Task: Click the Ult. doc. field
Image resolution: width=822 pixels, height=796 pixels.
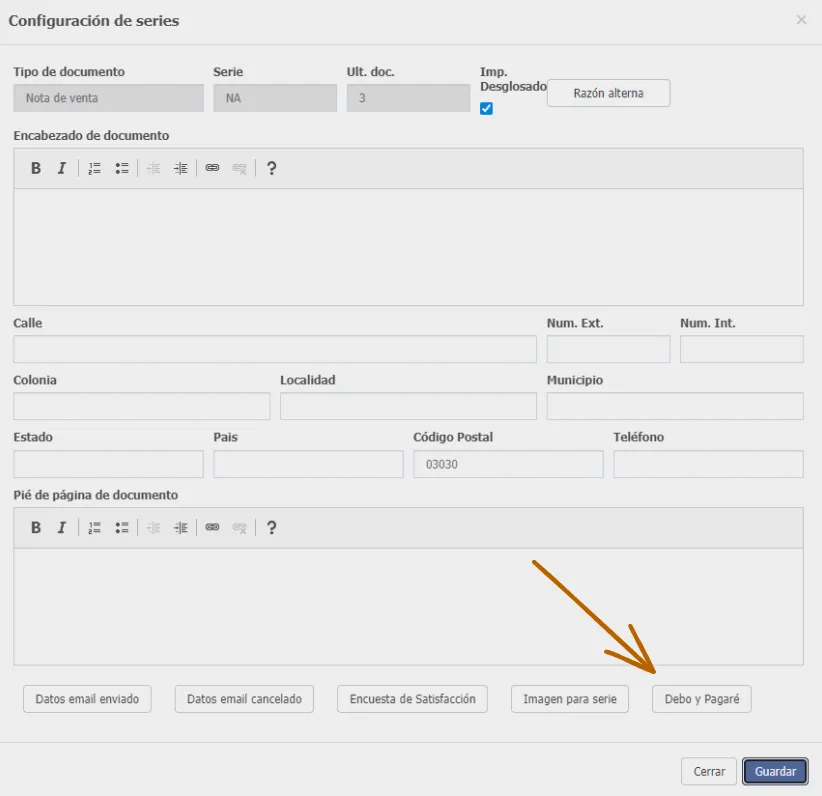Action: (x=408, y=98)
